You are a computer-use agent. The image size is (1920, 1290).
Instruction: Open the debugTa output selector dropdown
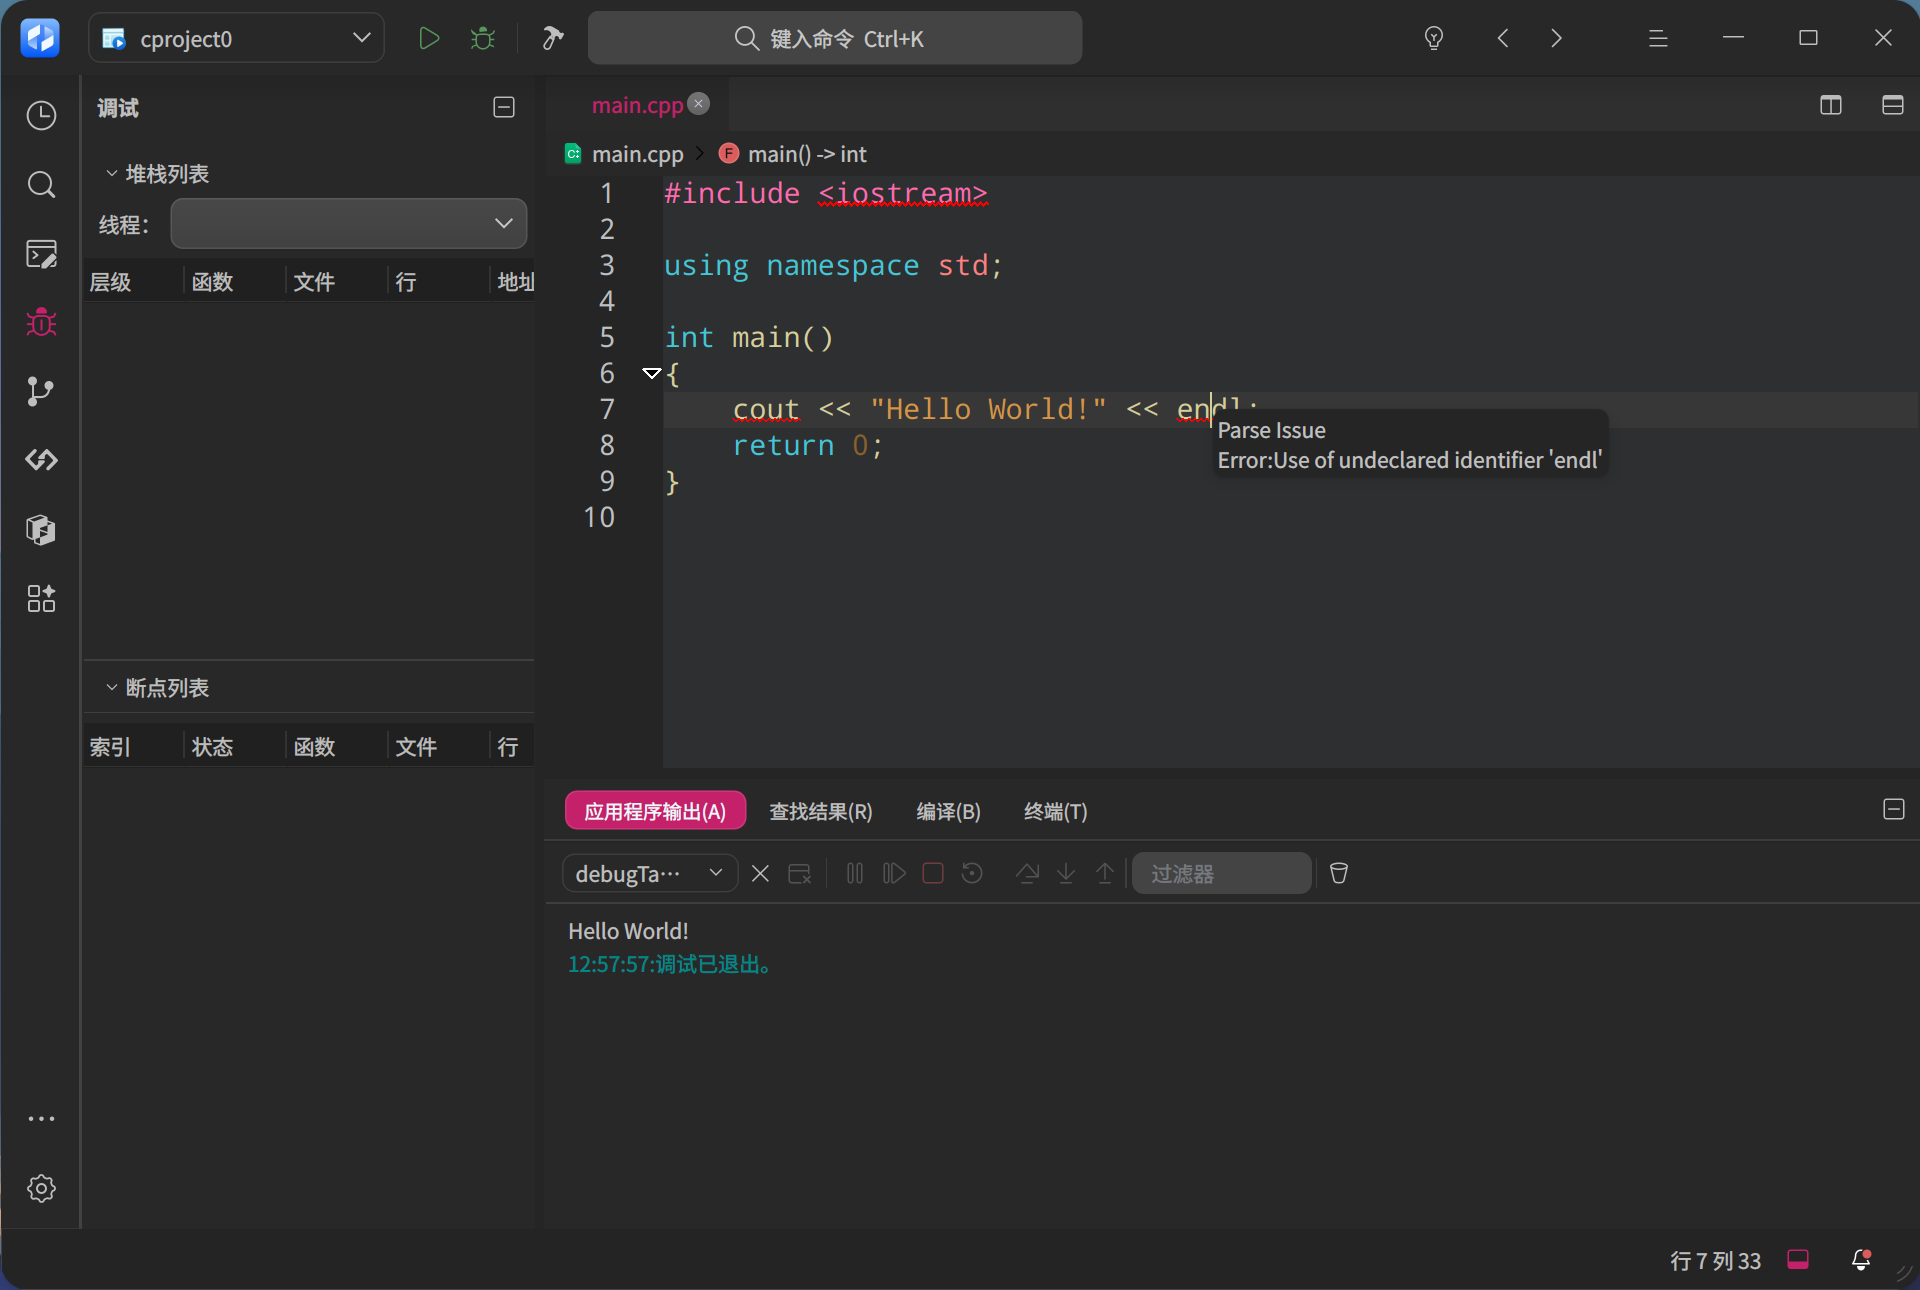650,873
